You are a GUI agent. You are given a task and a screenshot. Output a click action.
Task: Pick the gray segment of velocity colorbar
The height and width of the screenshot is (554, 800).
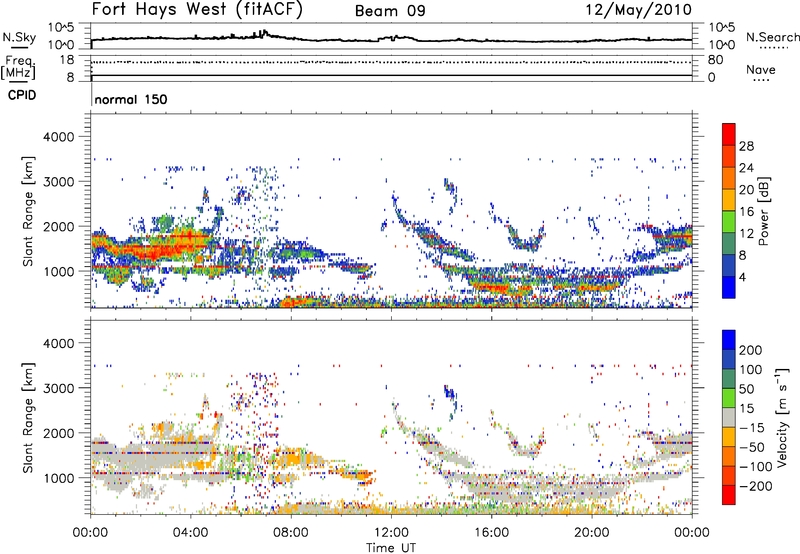tap(729, 417)
